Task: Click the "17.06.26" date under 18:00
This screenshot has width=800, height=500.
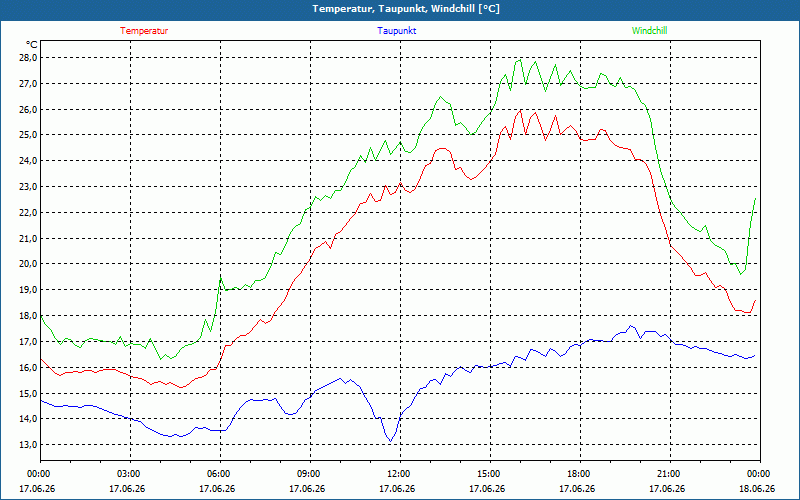Action: click(578, 489)
